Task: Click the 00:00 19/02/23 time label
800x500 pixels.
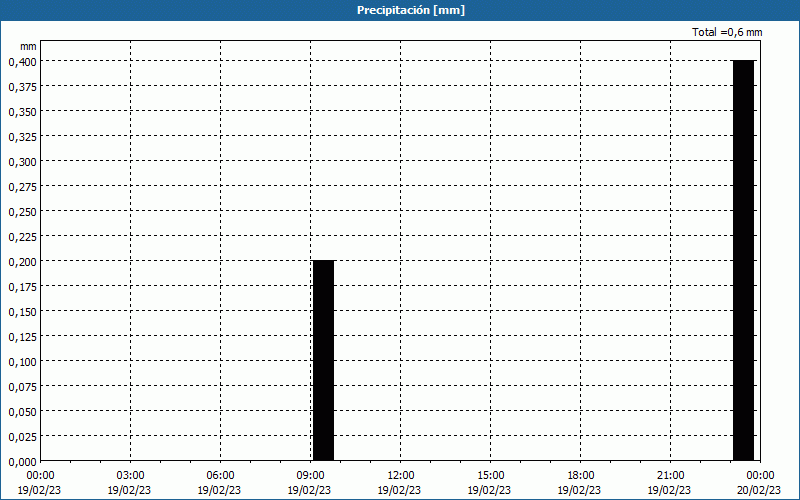Action: click(39, 483)
